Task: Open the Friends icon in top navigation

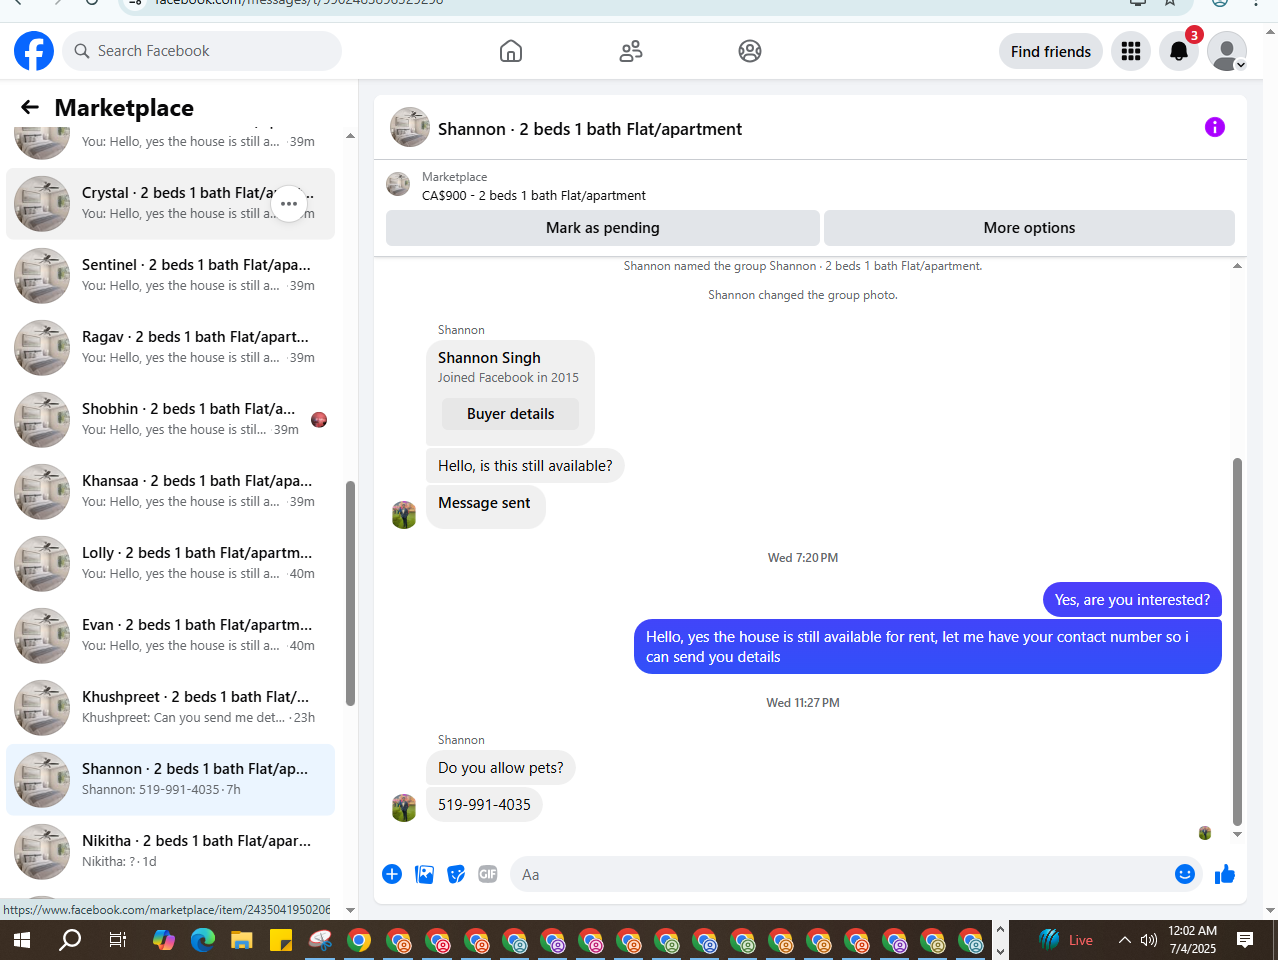Action: 631,51
